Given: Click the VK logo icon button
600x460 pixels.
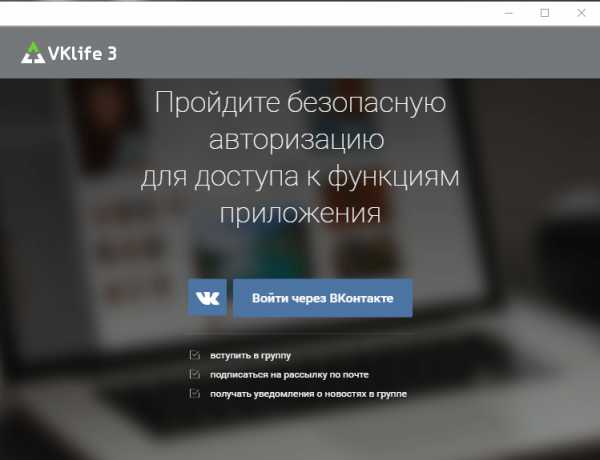Looking at the screenshot, I should pyautogui.click(x=207, y=298).
